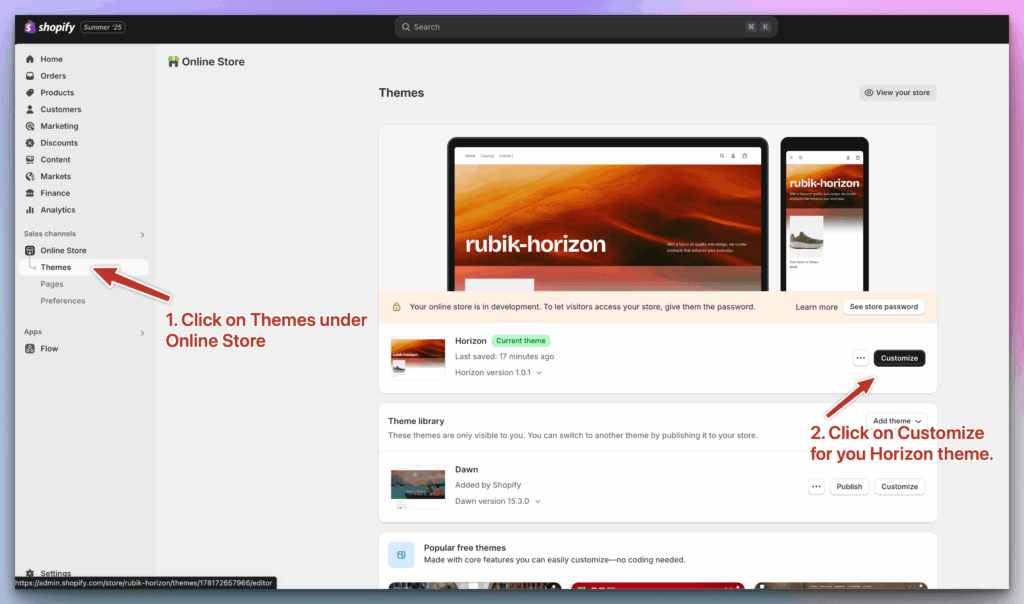Click the 'Last saved: 17 minutes ago' text

(504, 357)
